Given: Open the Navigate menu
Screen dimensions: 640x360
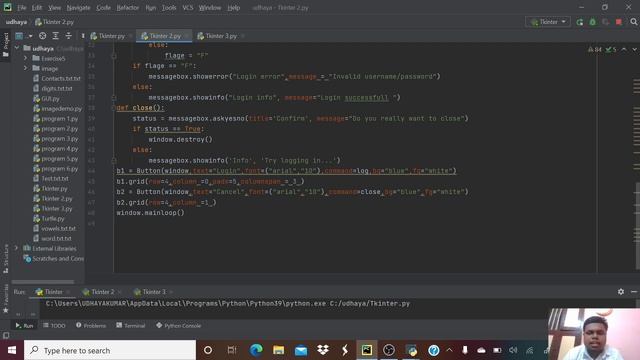Looking at the screenshot, I should (78, 8).
